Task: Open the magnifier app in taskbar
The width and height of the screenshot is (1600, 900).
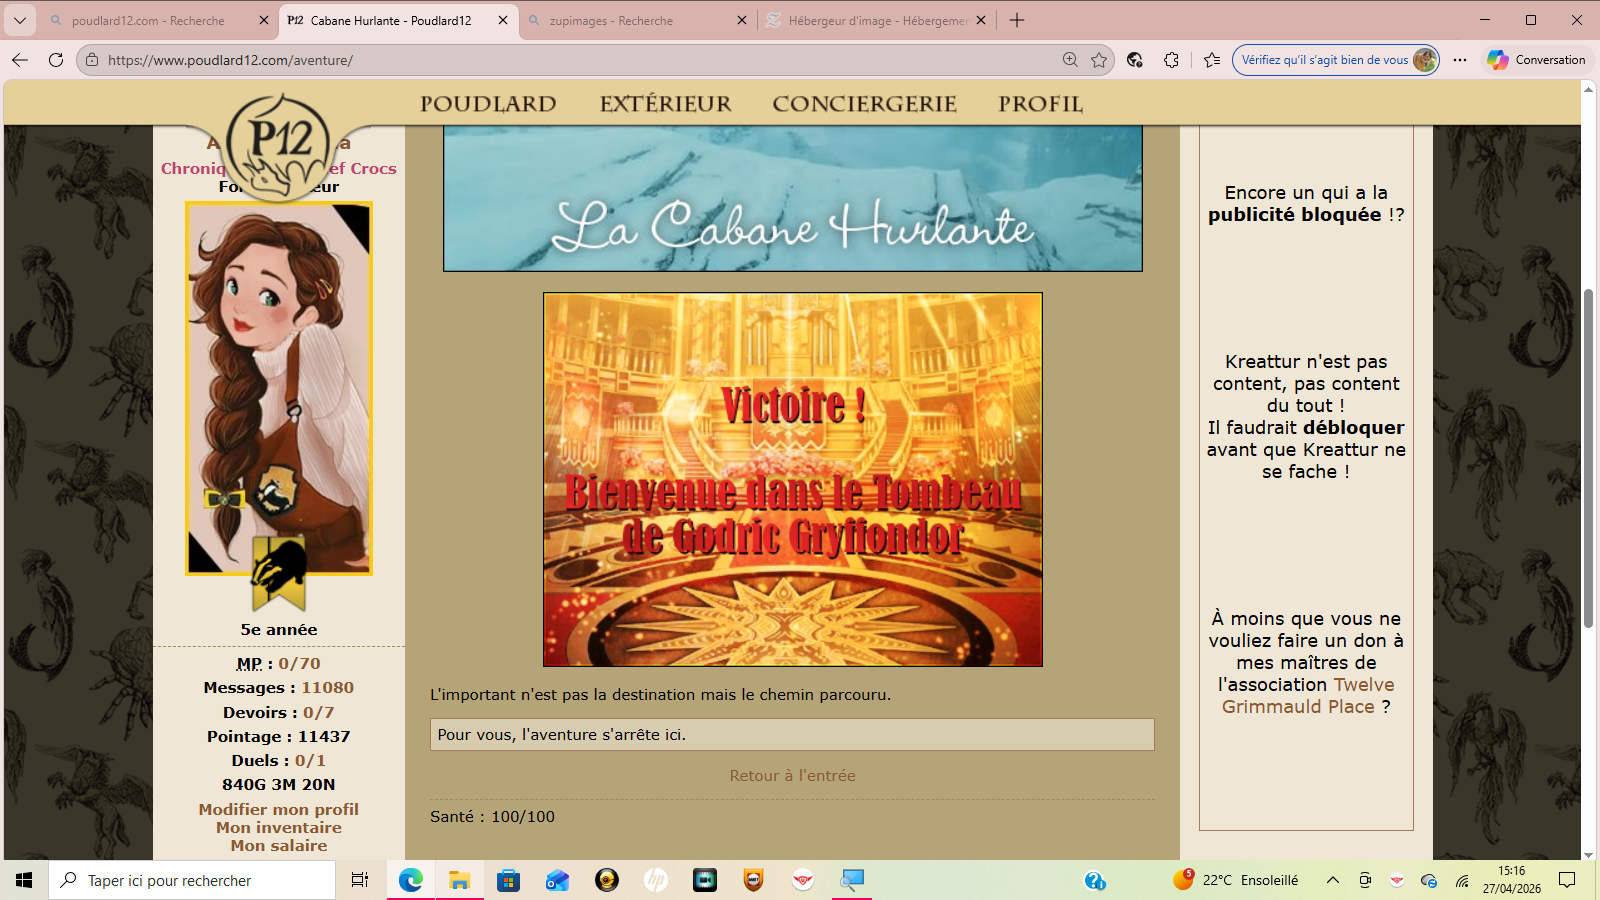Action: click(852, 880)
